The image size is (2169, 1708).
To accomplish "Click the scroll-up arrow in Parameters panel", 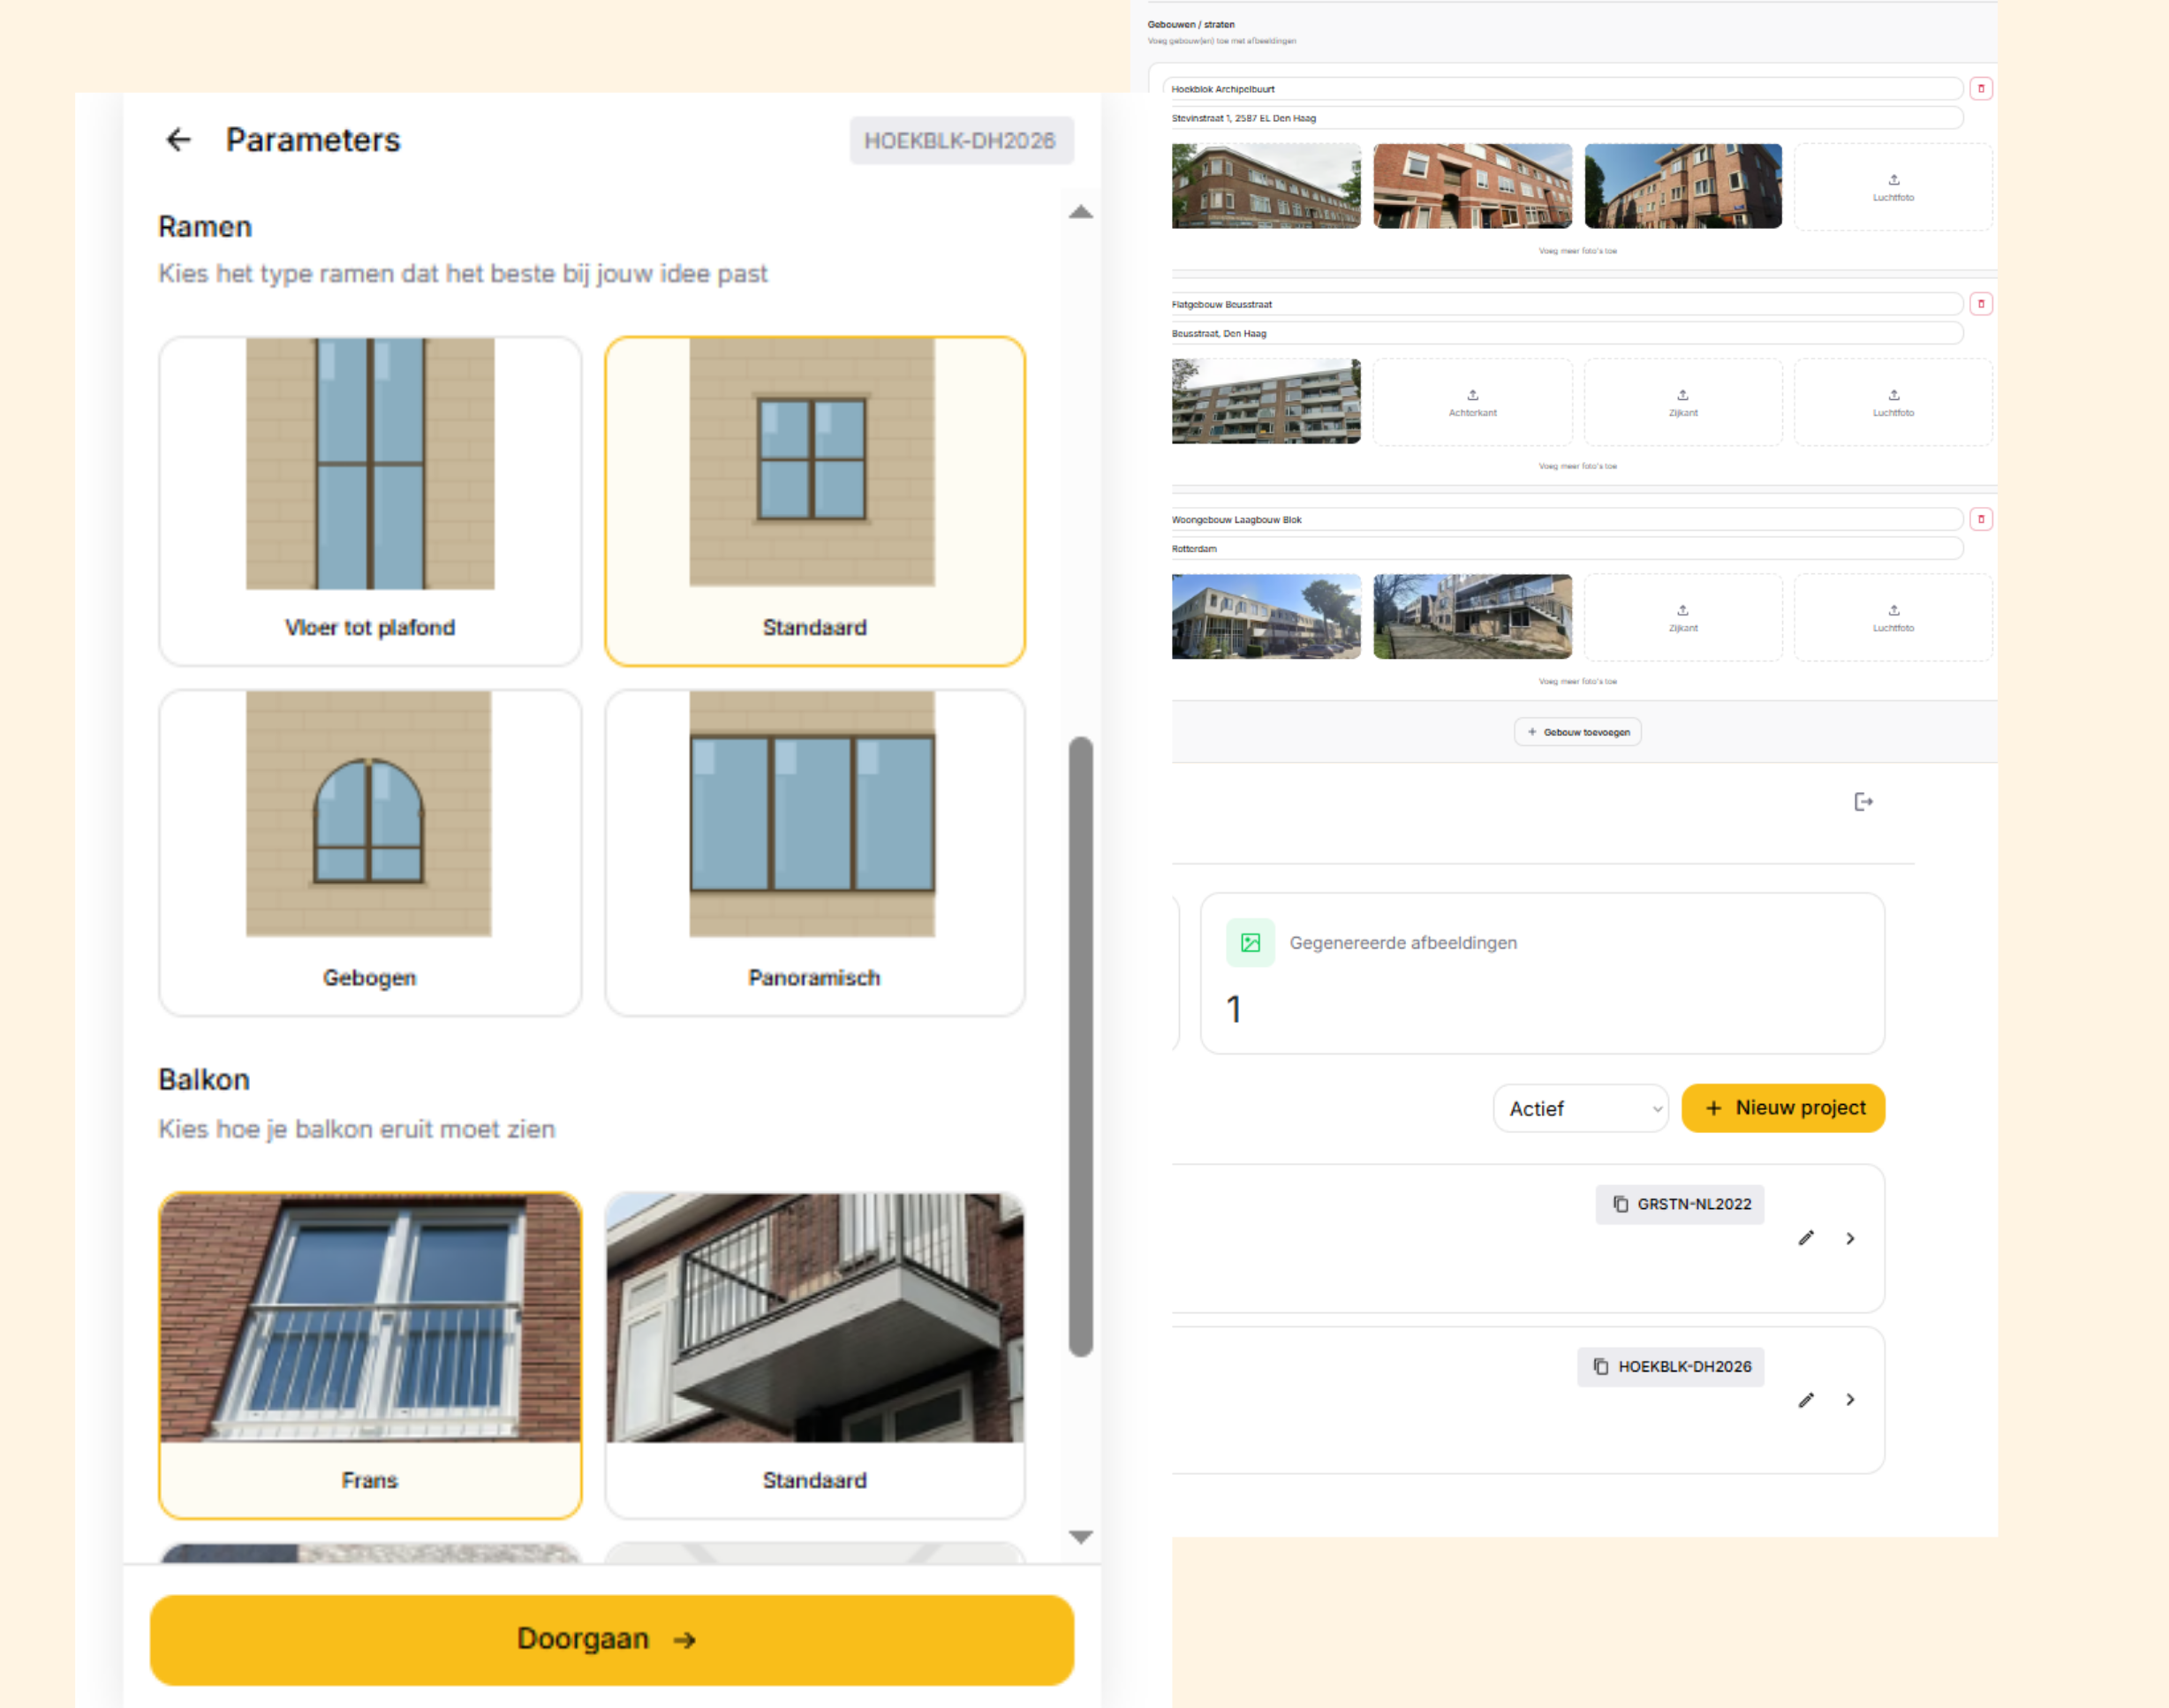I will 1081,212.
